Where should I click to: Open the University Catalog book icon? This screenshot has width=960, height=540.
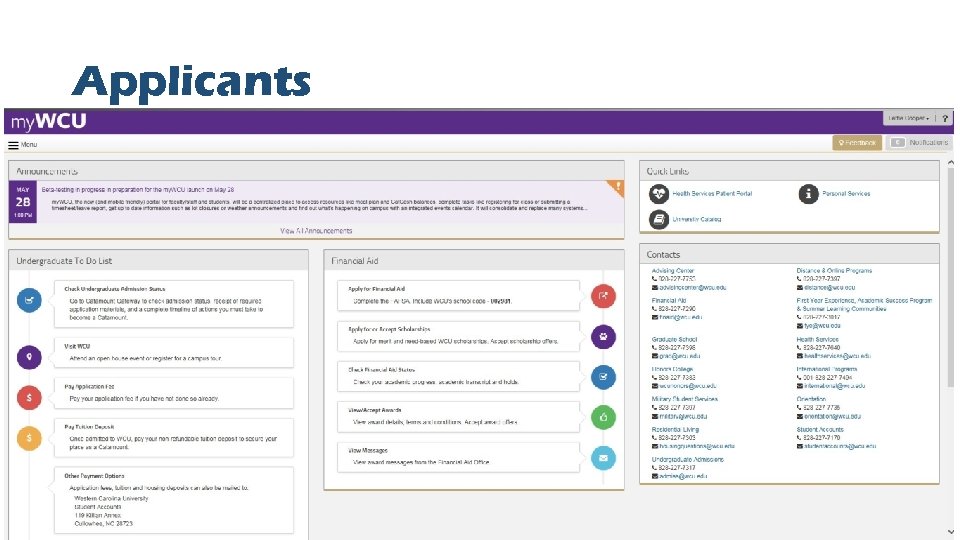[x=659, y=219]
